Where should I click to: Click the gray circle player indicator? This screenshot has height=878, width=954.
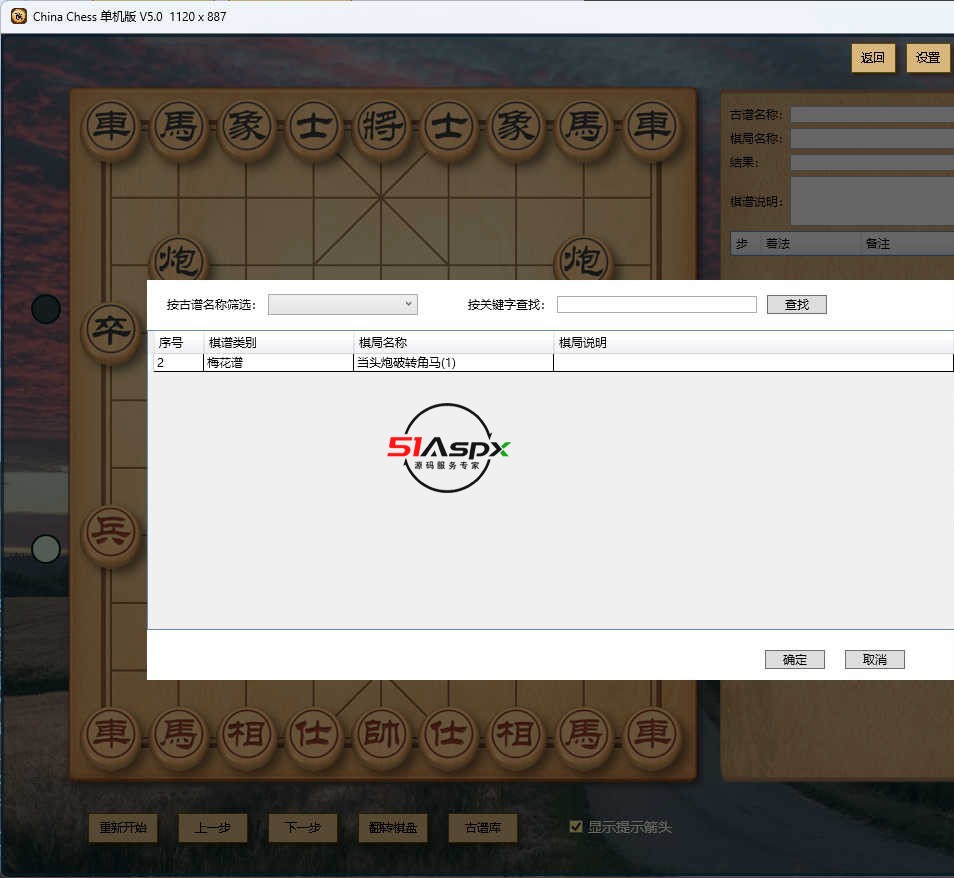(46, 549)
